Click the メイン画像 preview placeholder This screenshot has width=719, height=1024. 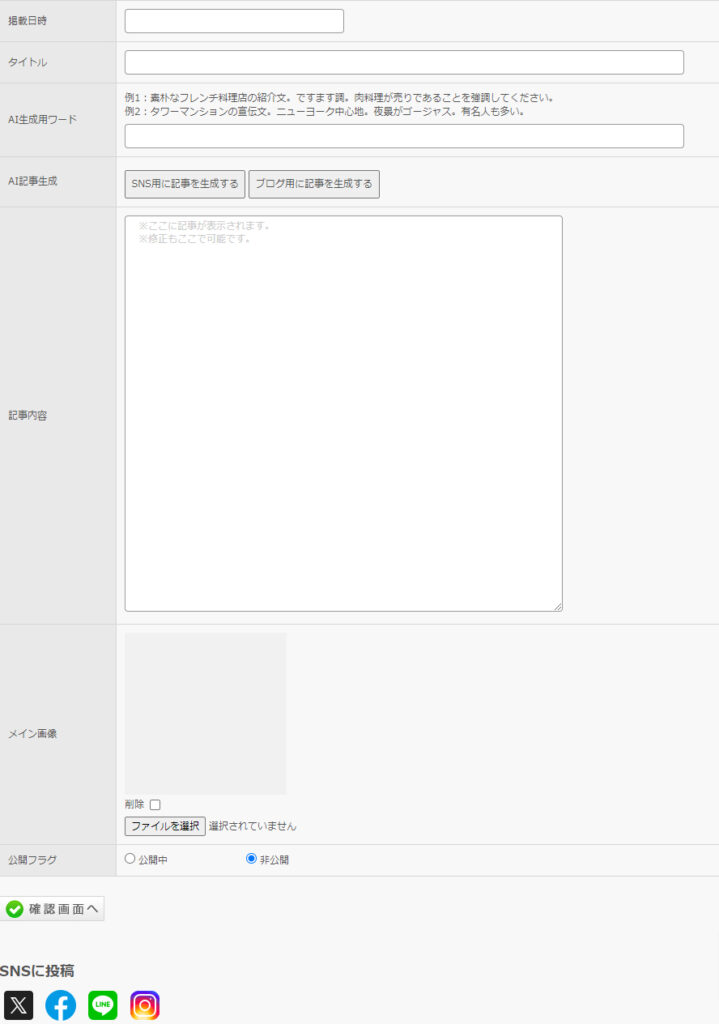pyautogui.click(x=205, y=713)
